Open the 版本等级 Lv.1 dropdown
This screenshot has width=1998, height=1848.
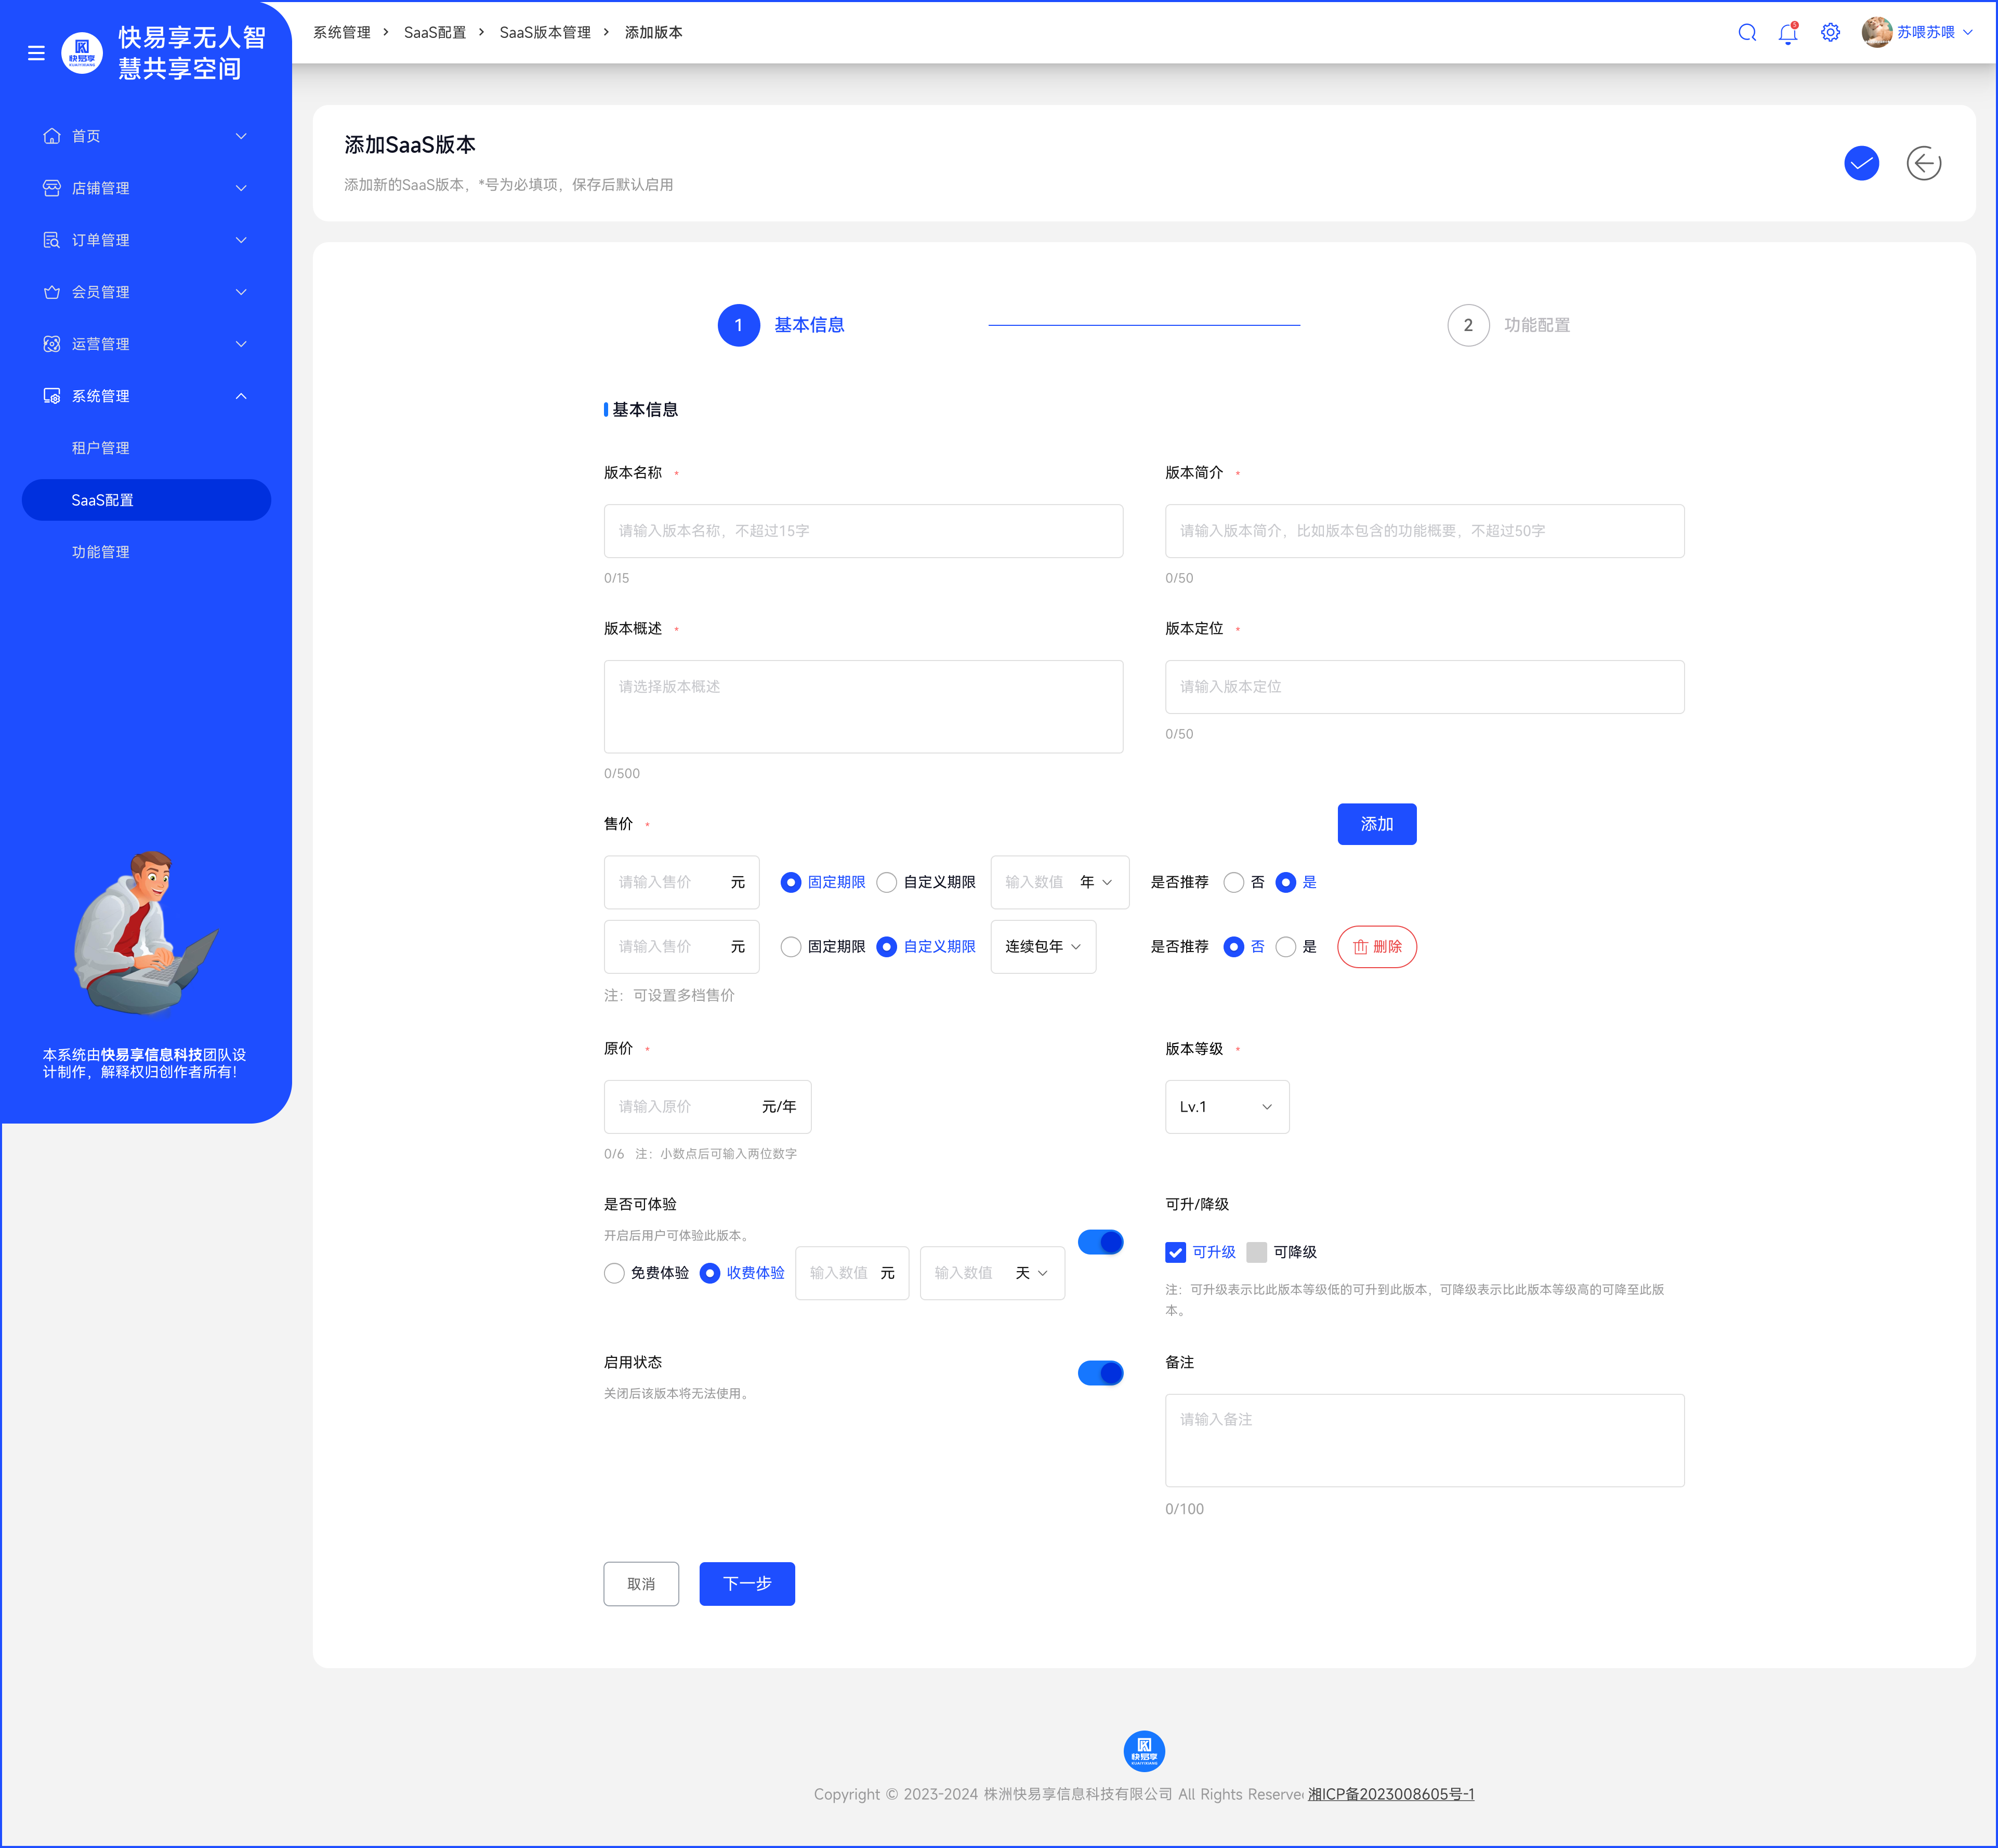point(1226,1107)
